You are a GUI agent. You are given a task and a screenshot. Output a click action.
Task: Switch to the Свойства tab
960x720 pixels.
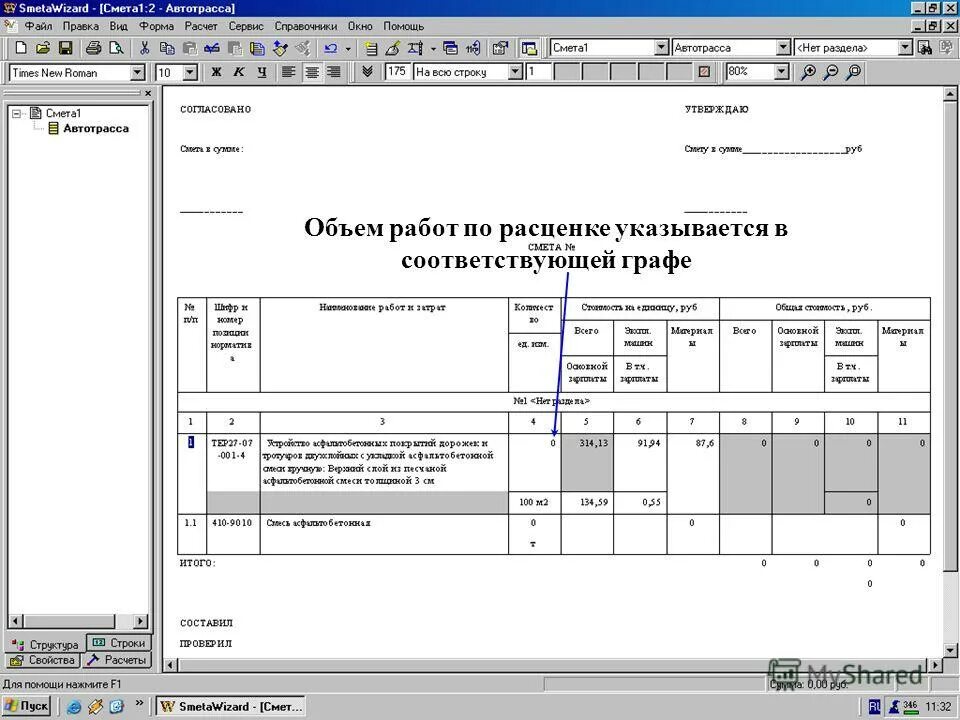click(x=43, y=660)
